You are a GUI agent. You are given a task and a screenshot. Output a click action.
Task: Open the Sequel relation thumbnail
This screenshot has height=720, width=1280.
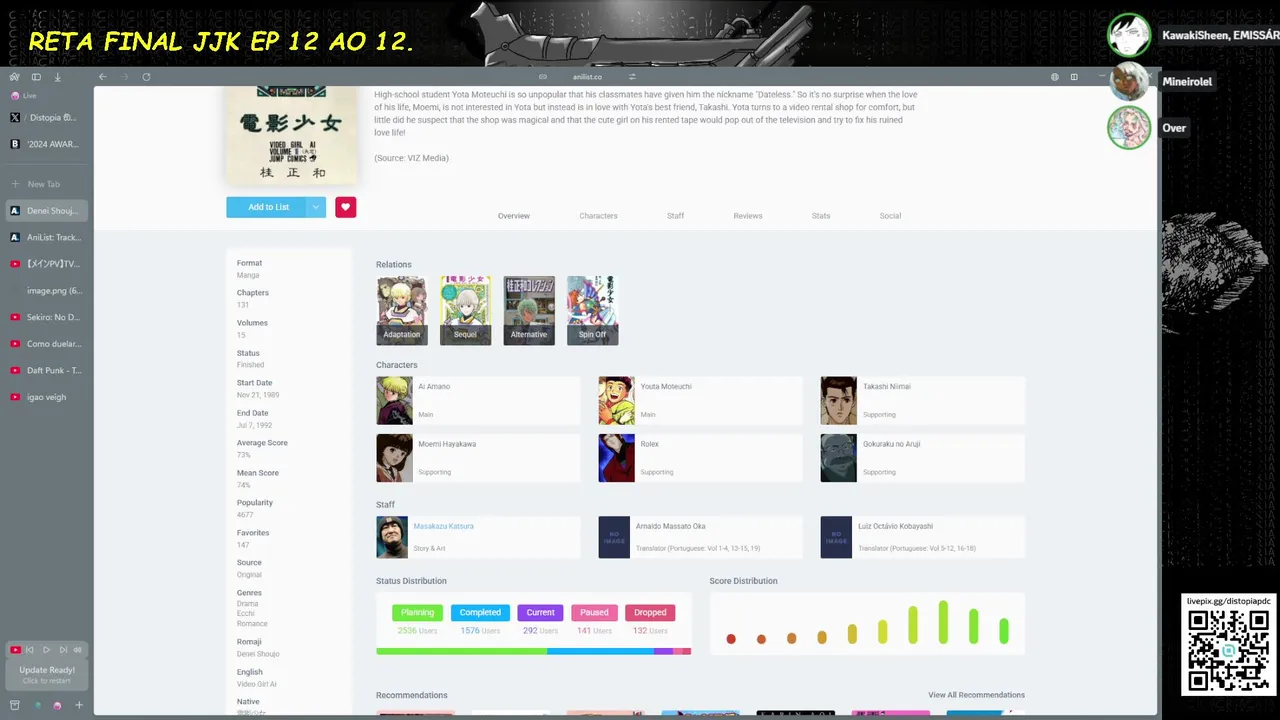[x=465, y=311]
